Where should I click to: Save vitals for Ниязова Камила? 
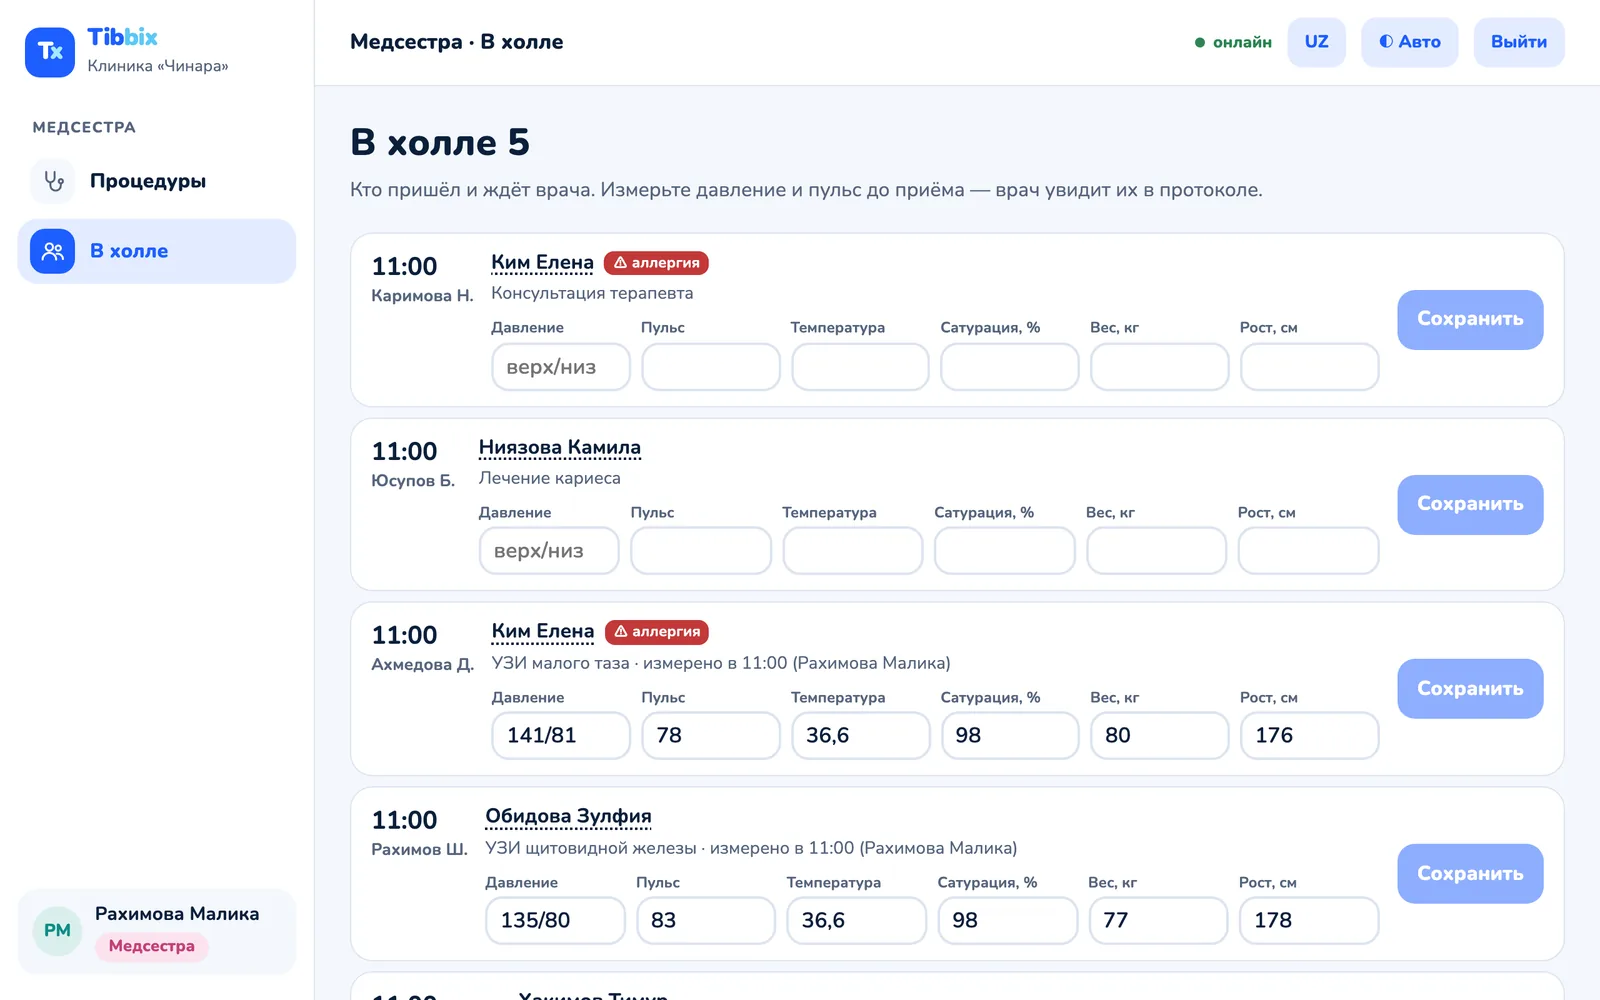tap(1470, 505)
